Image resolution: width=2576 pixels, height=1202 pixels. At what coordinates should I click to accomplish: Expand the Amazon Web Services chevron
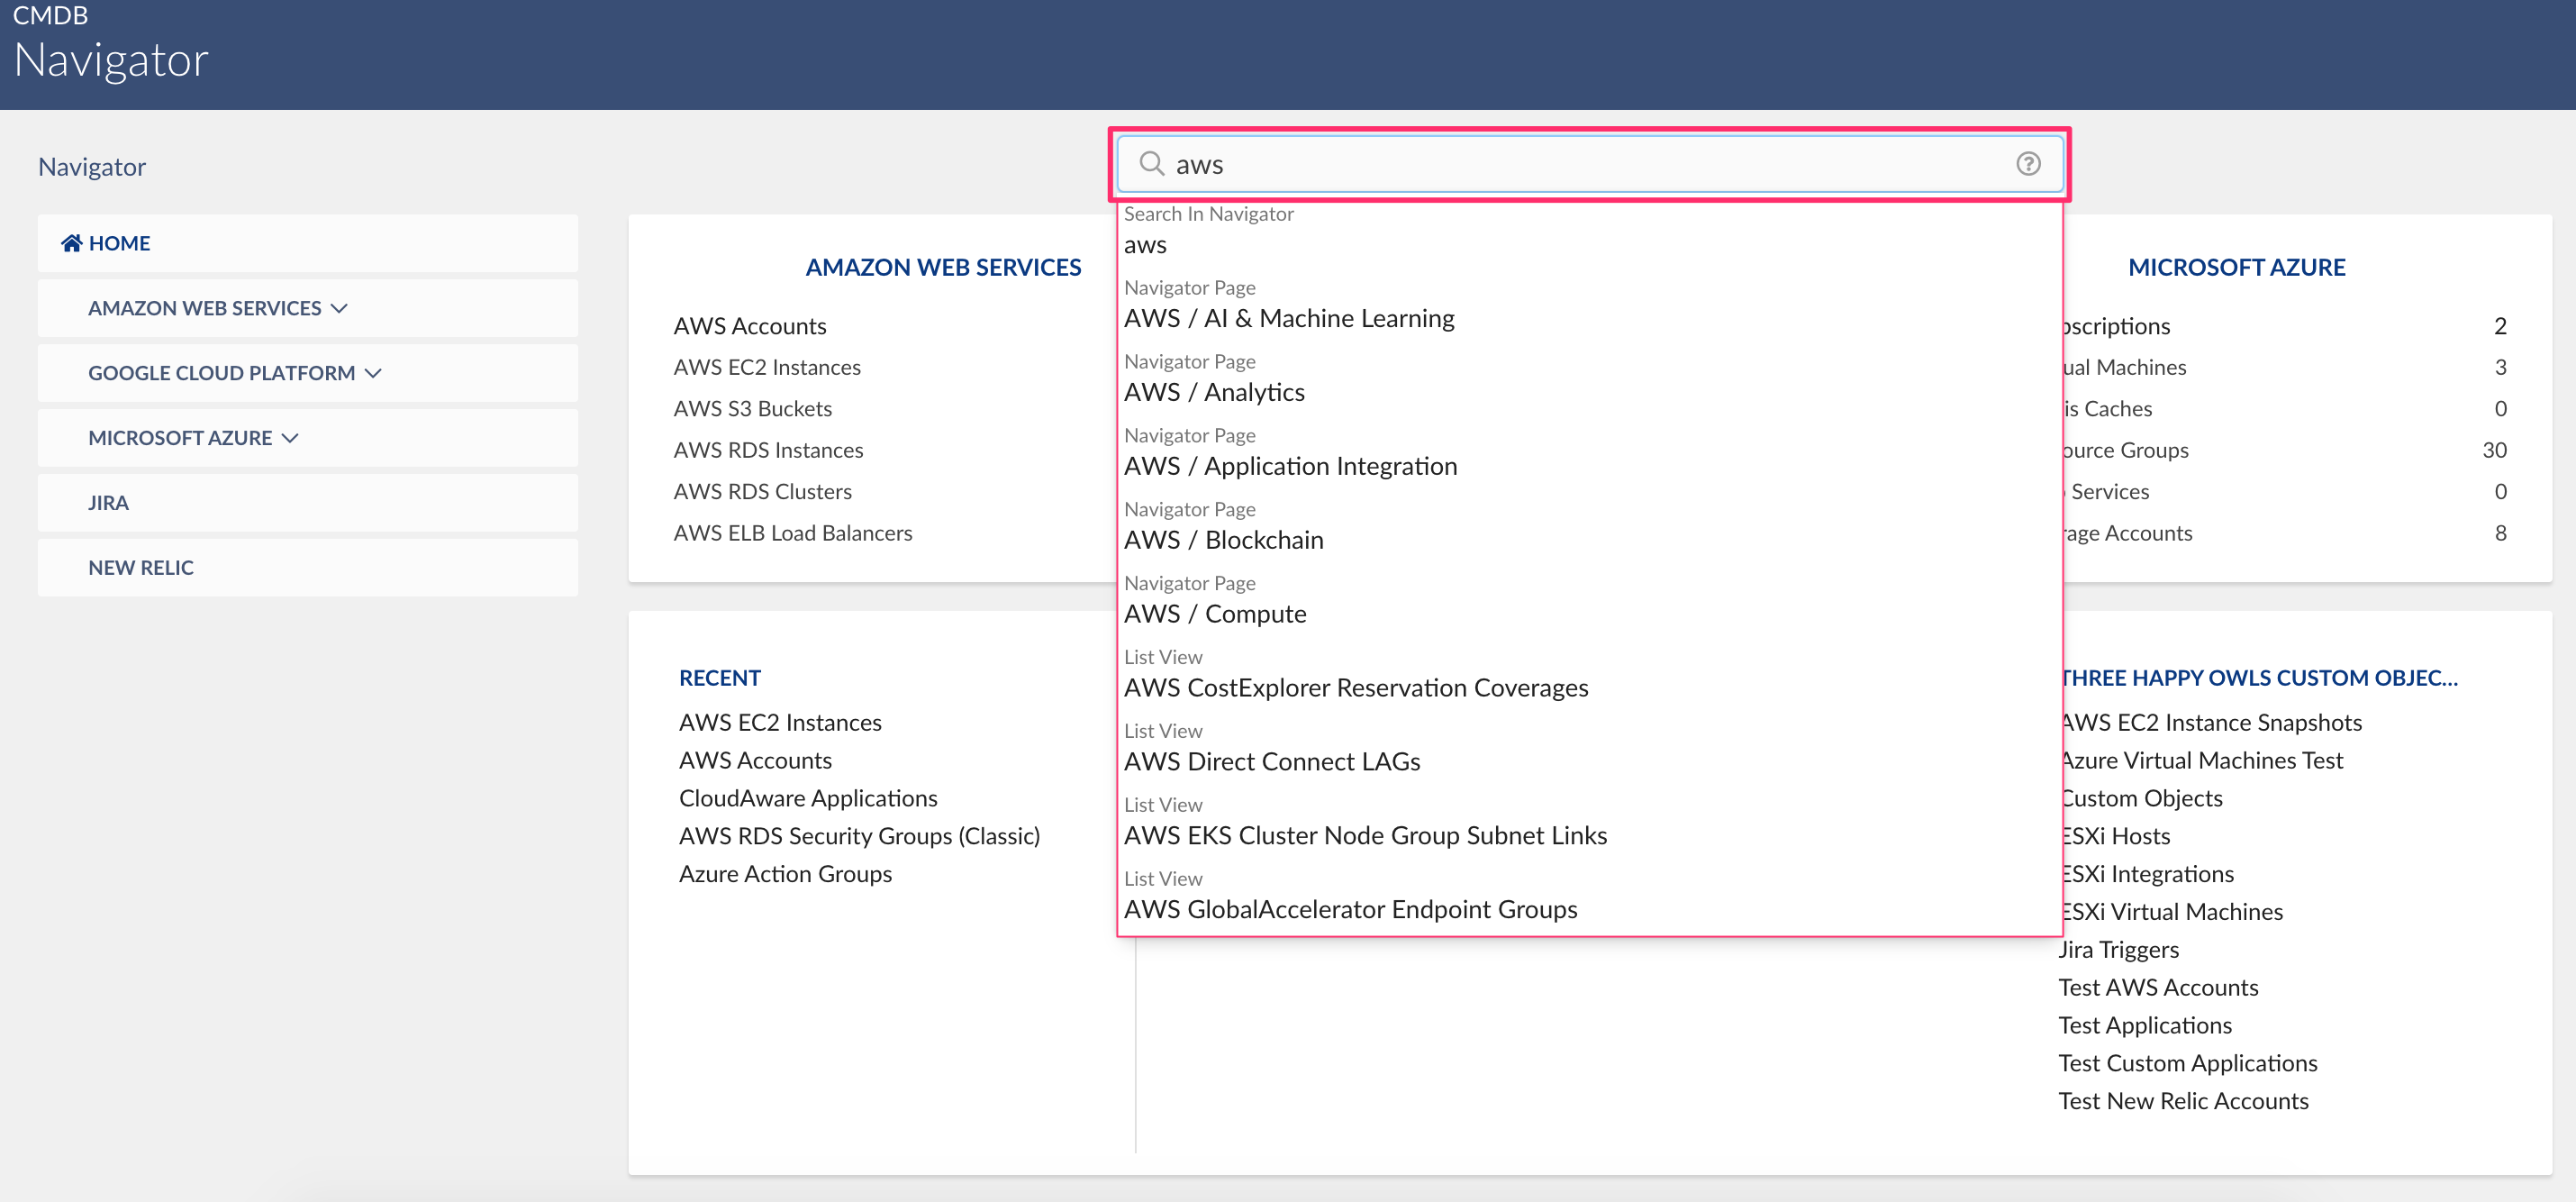[x=339, y=308]
